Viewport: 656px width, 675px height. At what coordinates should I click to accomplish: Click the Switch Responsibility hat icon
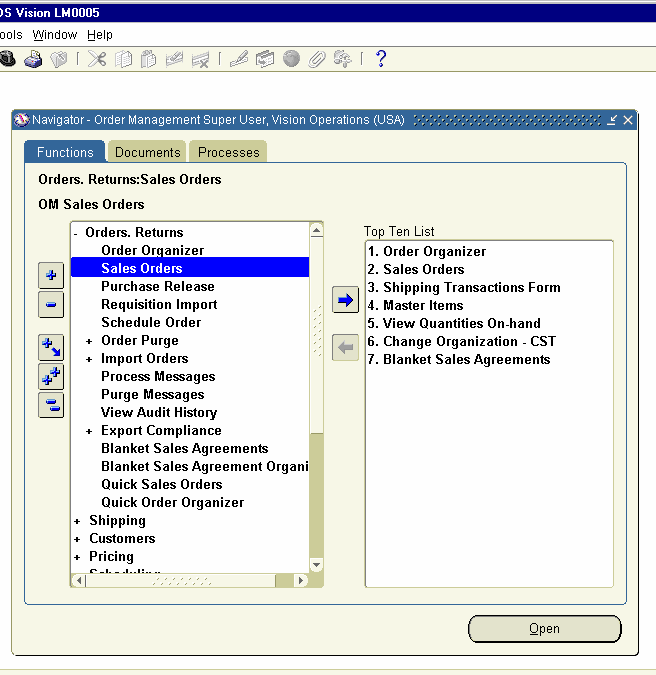tap(7, 59)
